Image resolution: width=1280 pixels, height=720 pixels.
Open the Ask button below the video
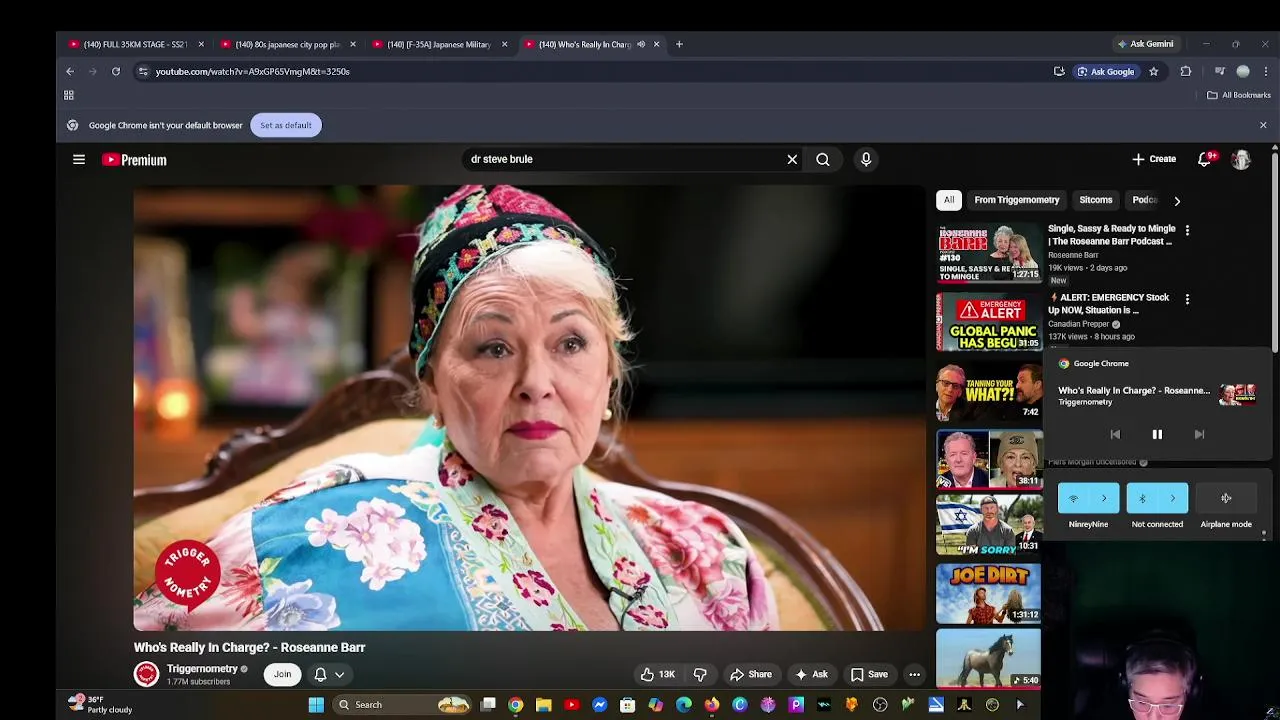[811, 675]
